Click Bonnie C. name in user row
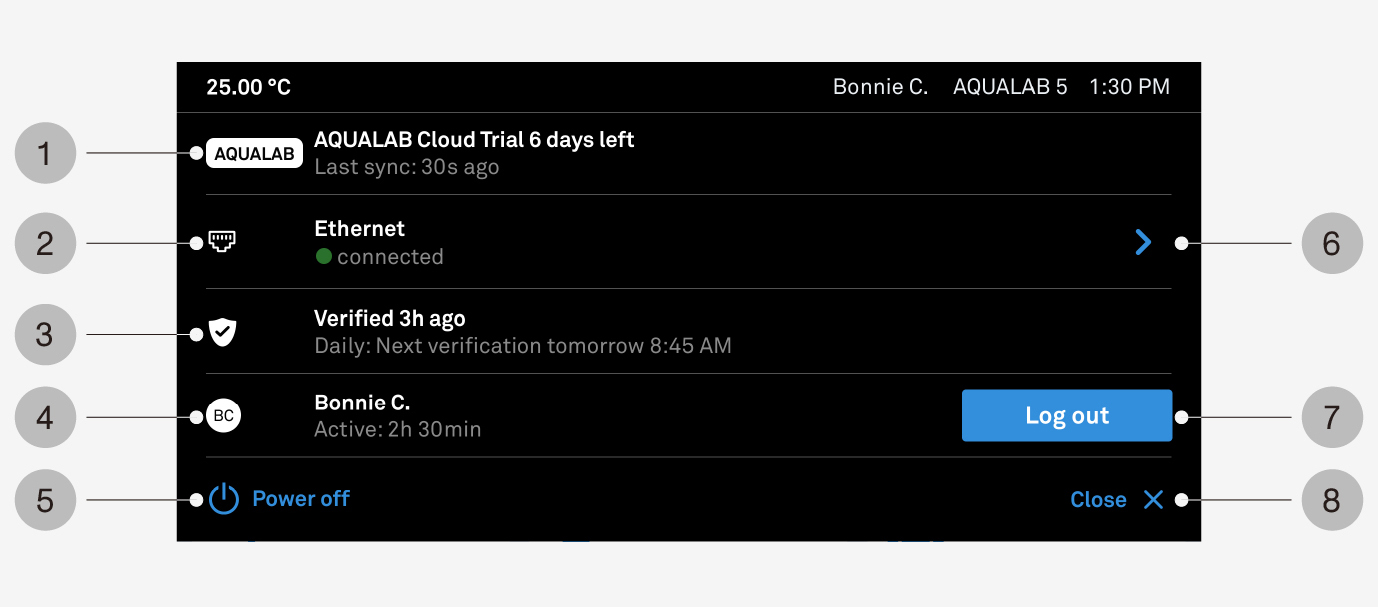The image size is (1378, 607). 362,403
